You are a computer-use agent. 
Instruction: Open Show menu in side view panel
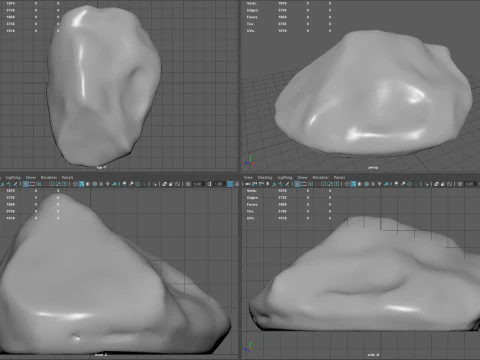click(x=302, y=177)
